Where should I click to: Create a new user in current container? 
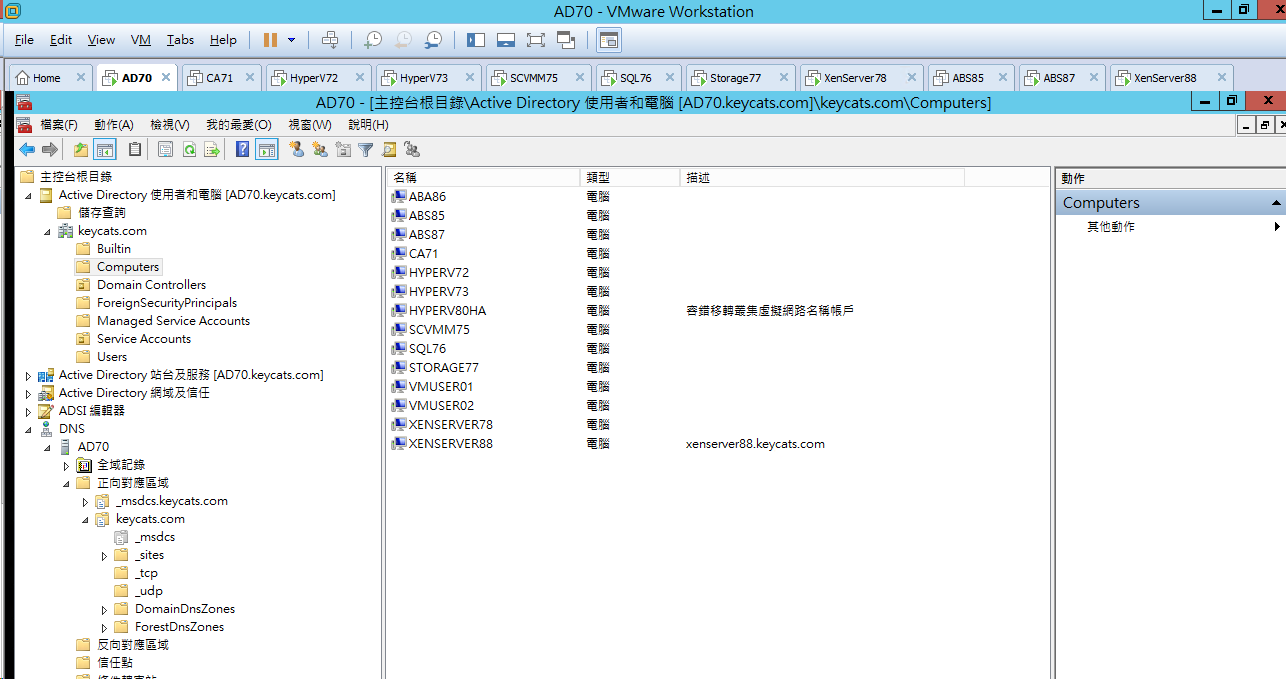point(296,150)
